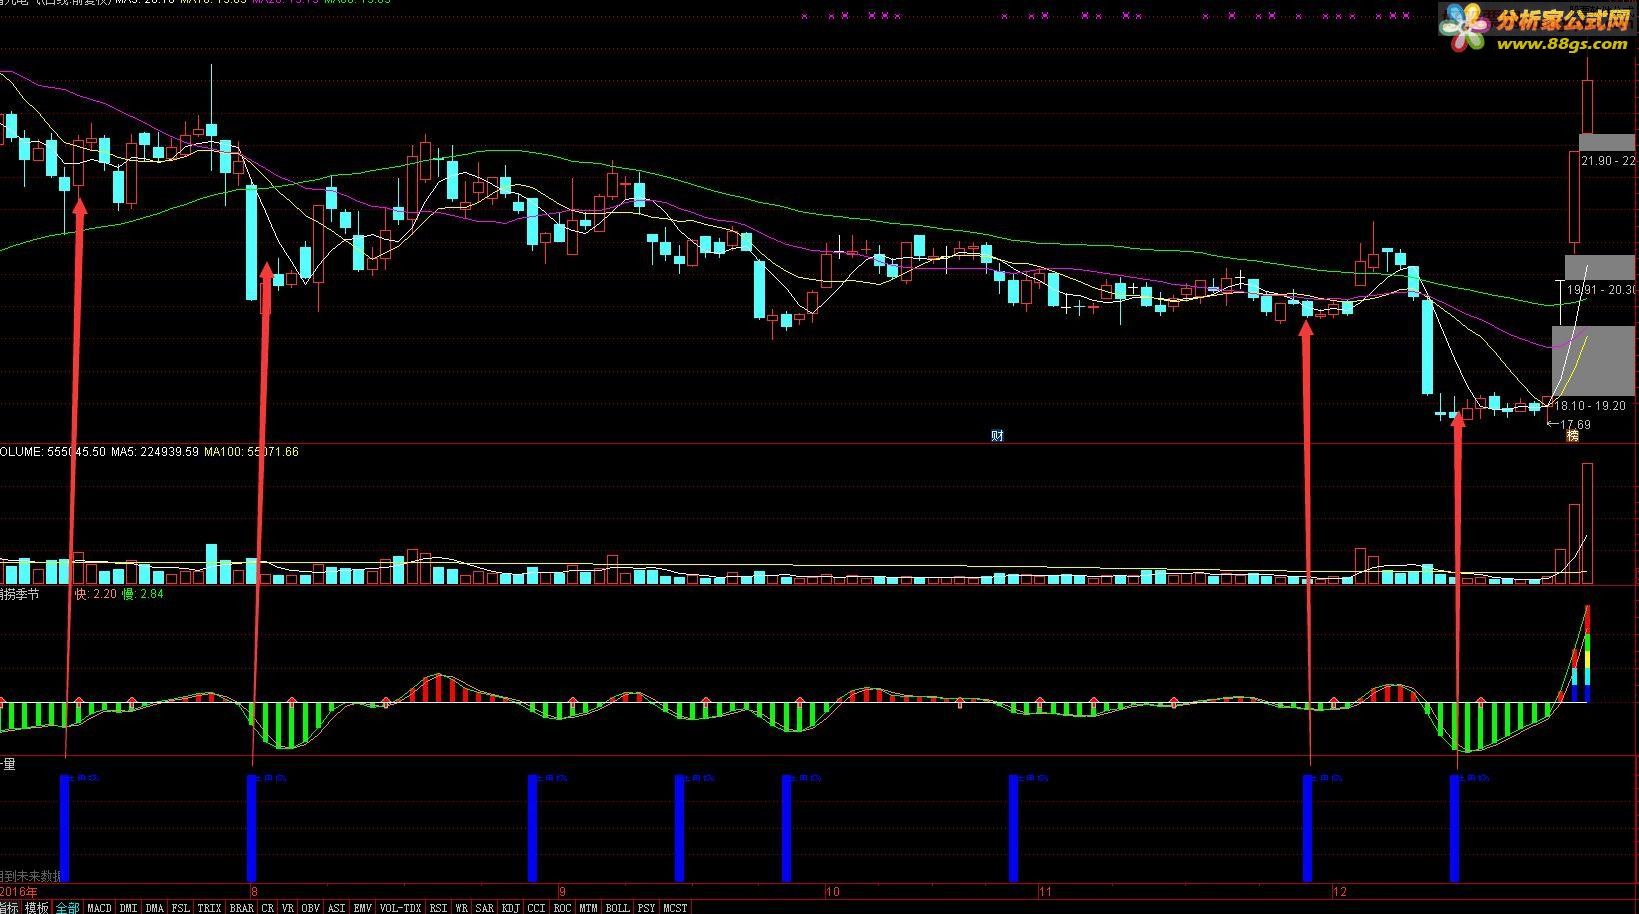1639x914 pixels.
Task: Switch to the MCST indicator
Action: click(x=675, y=908)
